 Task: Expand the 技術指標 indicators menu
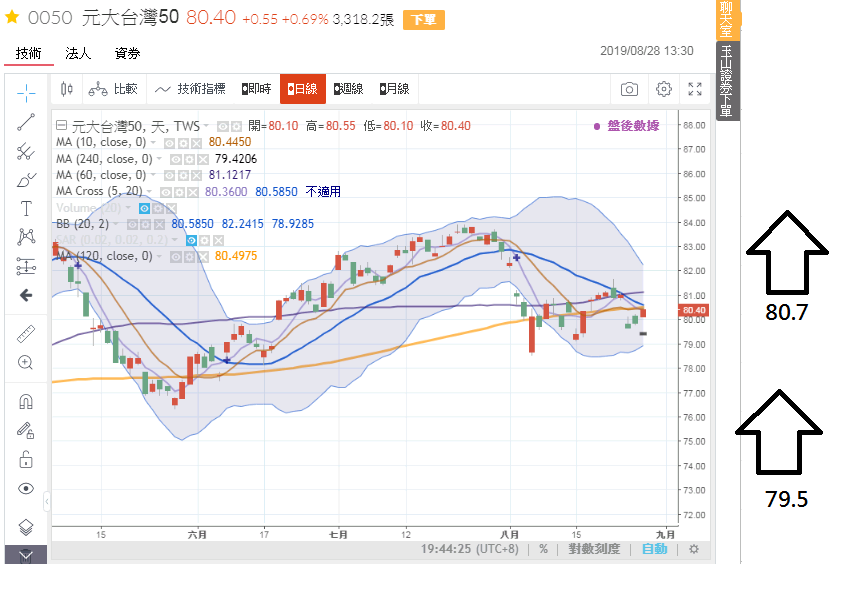point(190,89)
